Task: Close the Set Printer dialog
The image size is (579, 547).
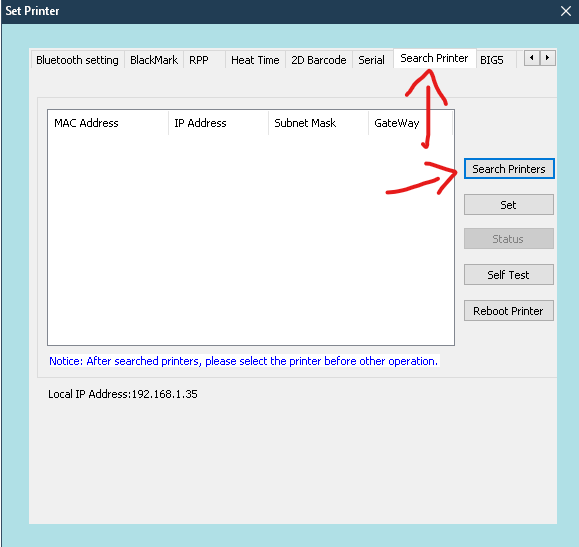Action: [x=566, y=11]
